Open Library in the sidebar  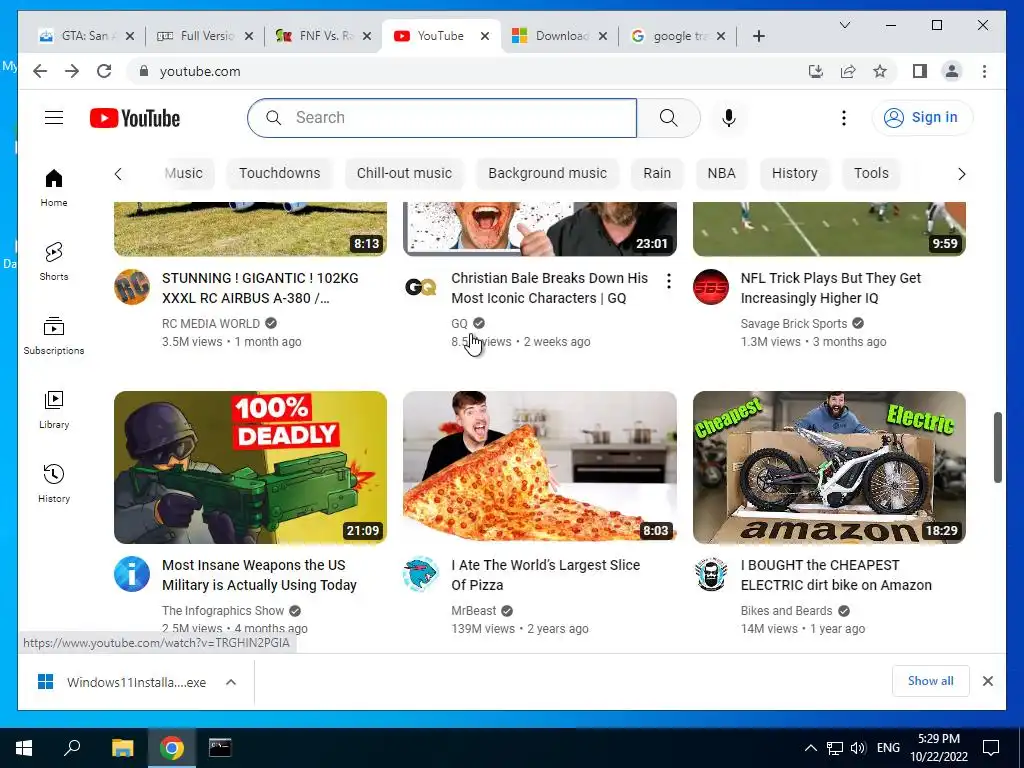tap(54, 410)
